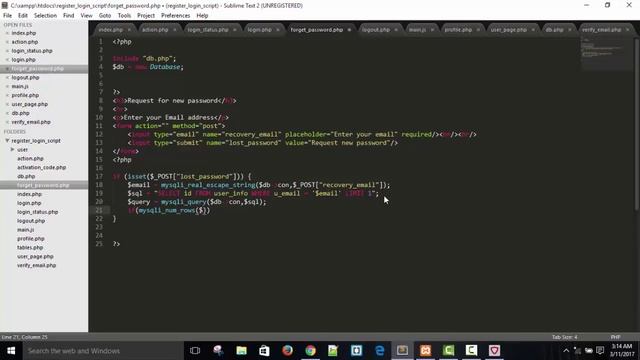Switch to the main.js tab

417,30
